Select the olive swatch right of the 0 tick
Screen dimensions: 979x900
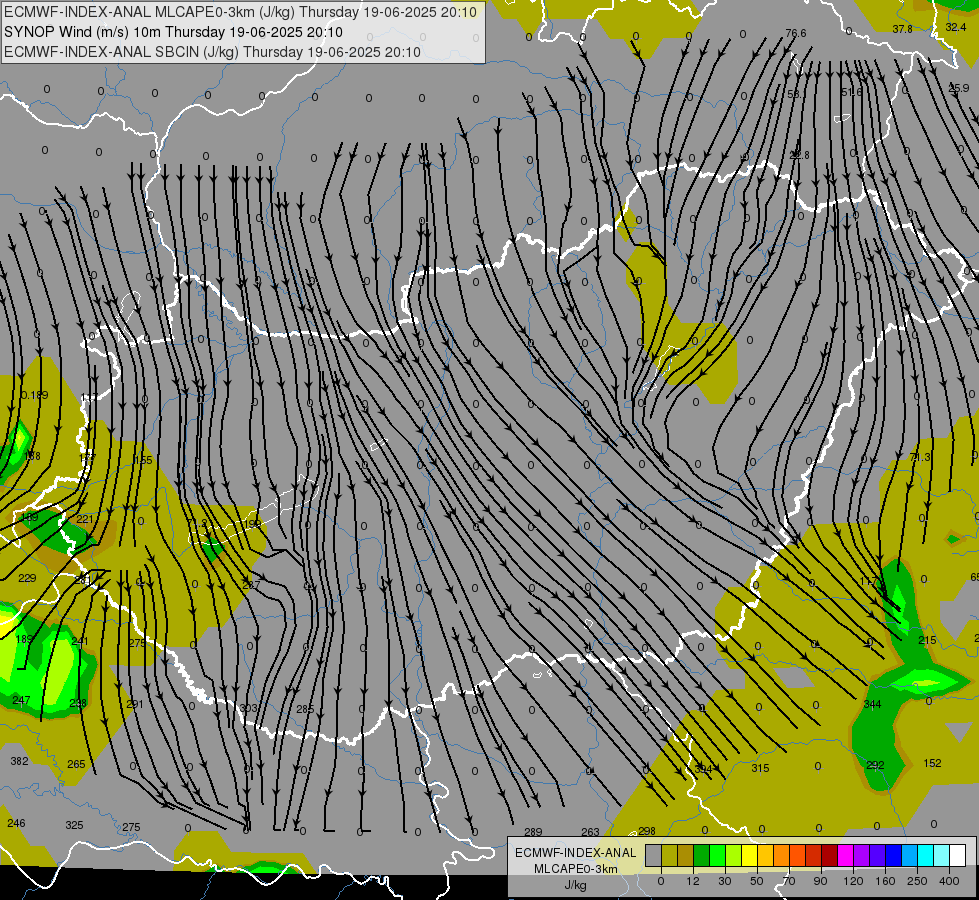(x=669, y=855)
